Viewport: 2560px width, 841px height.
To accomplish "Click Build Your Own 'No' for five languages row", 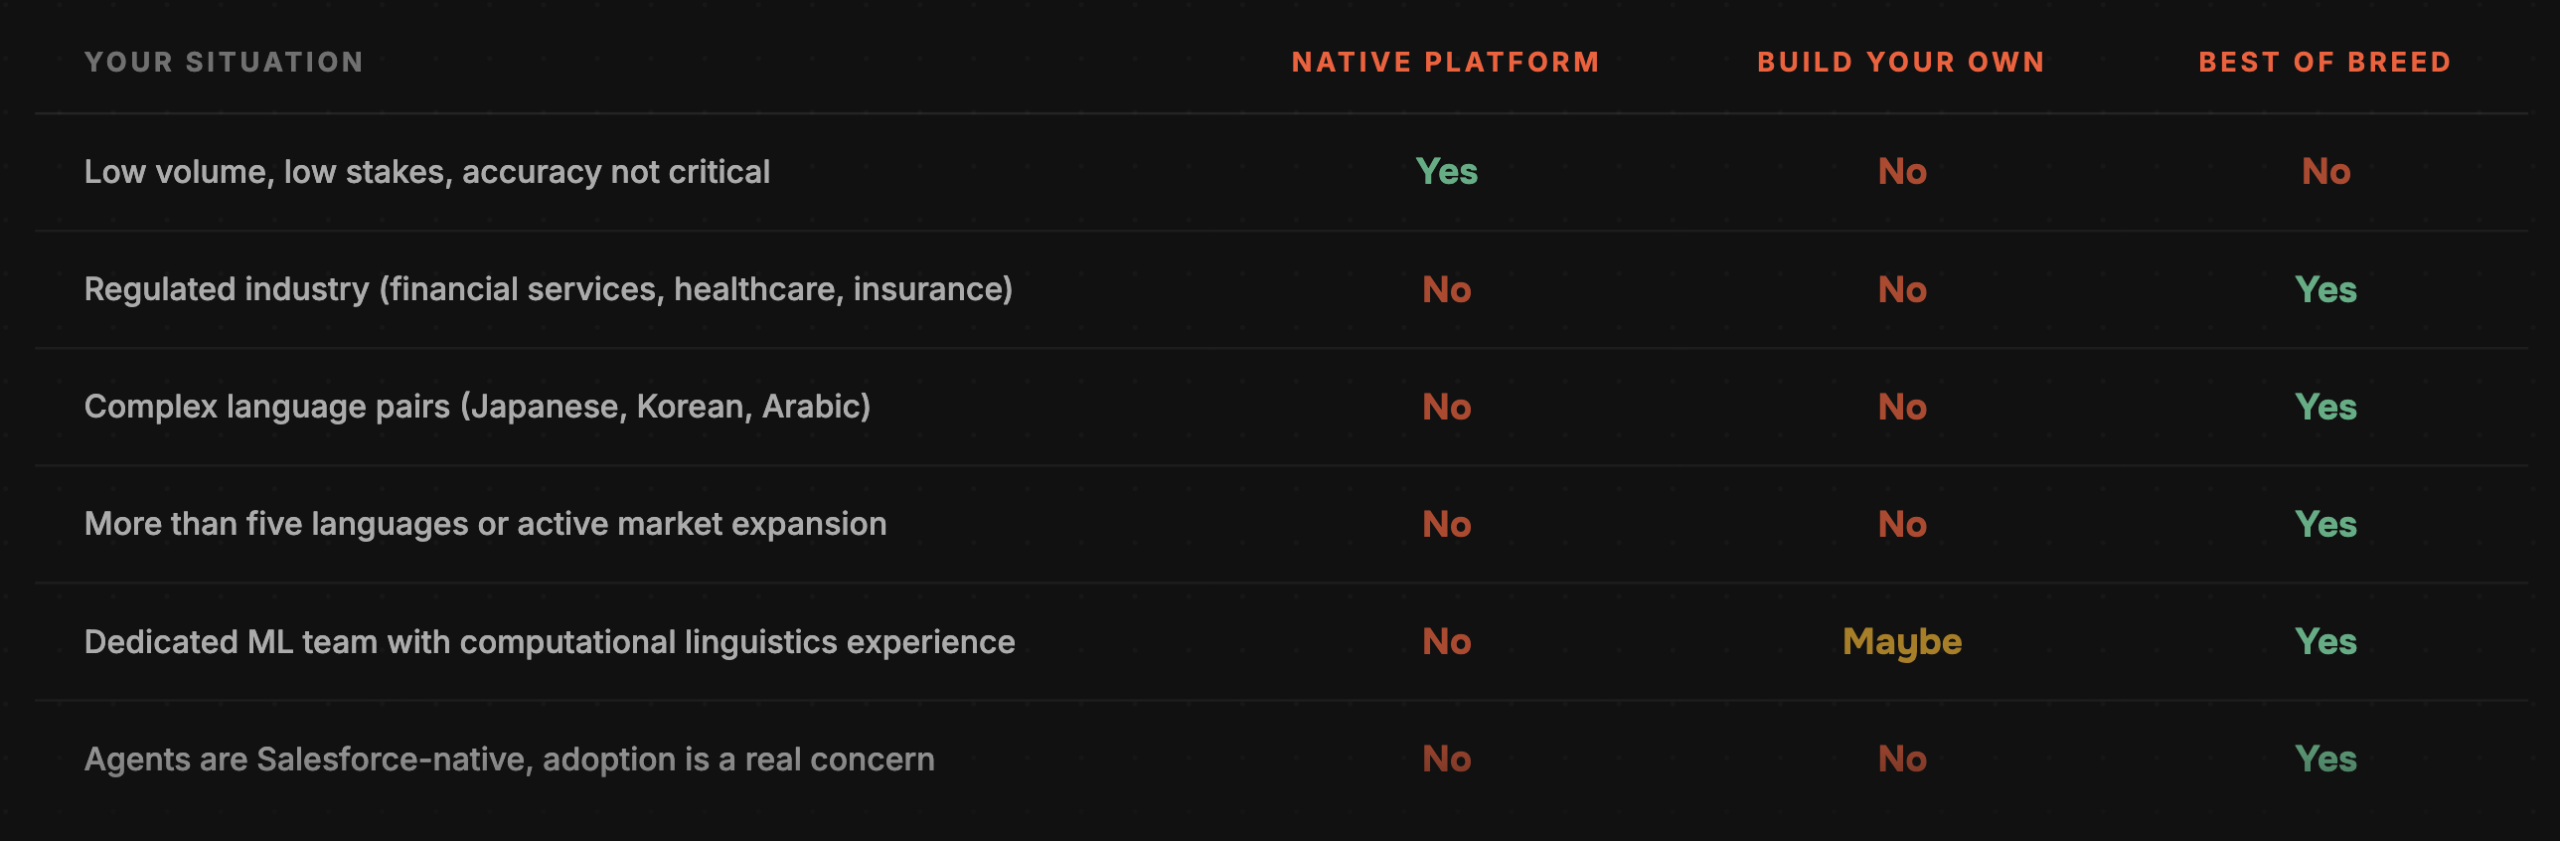I will 1901,525.
